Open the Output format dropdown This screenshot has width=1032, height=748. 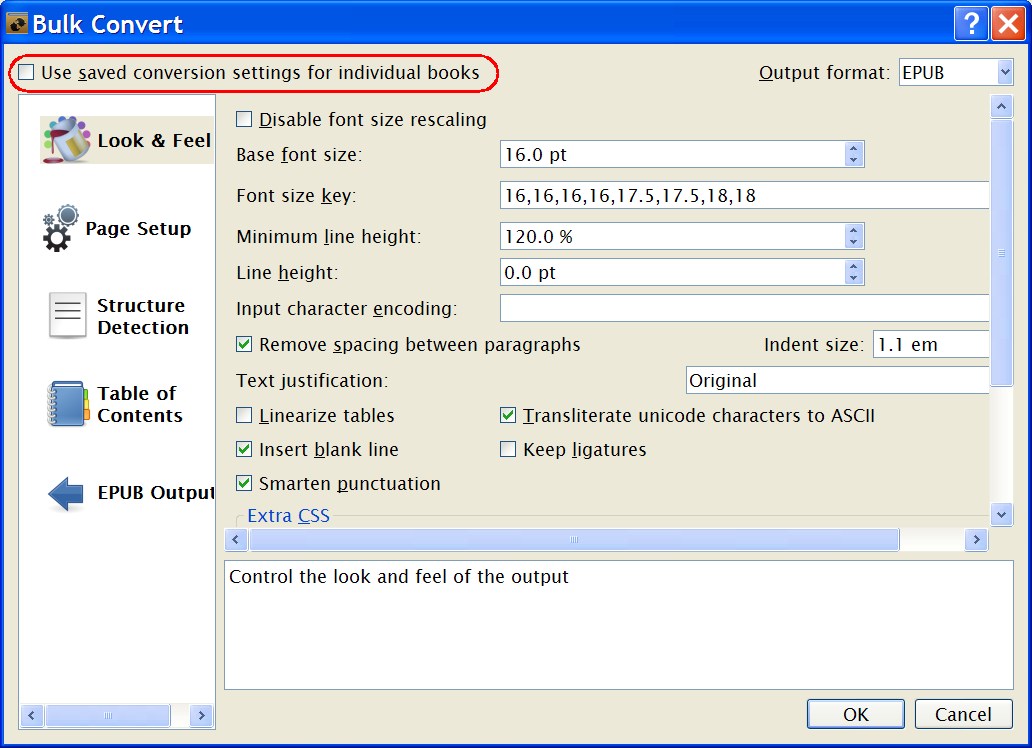pyautogui.click(x=1004, y=72)
